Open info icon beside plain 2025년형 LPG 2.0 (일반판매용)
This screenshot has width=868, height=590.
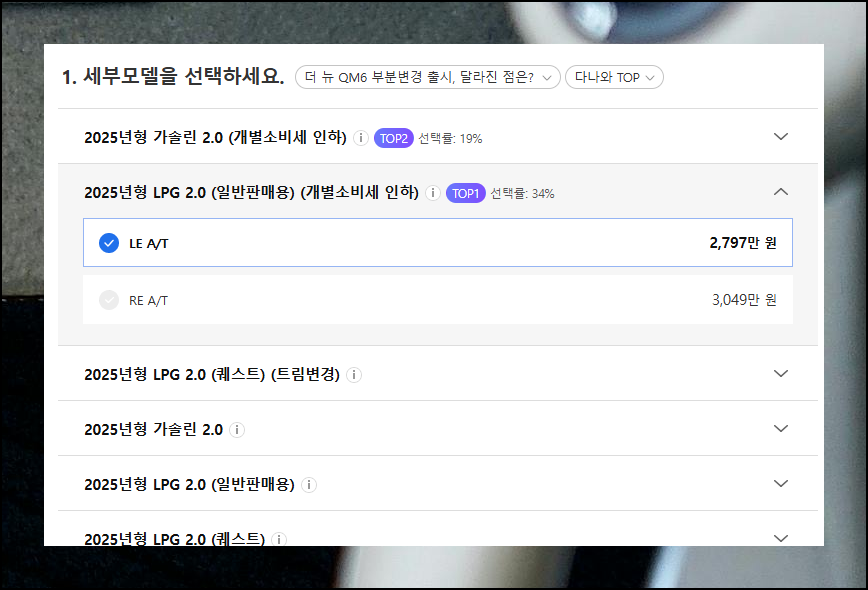(x=309, y=485)
